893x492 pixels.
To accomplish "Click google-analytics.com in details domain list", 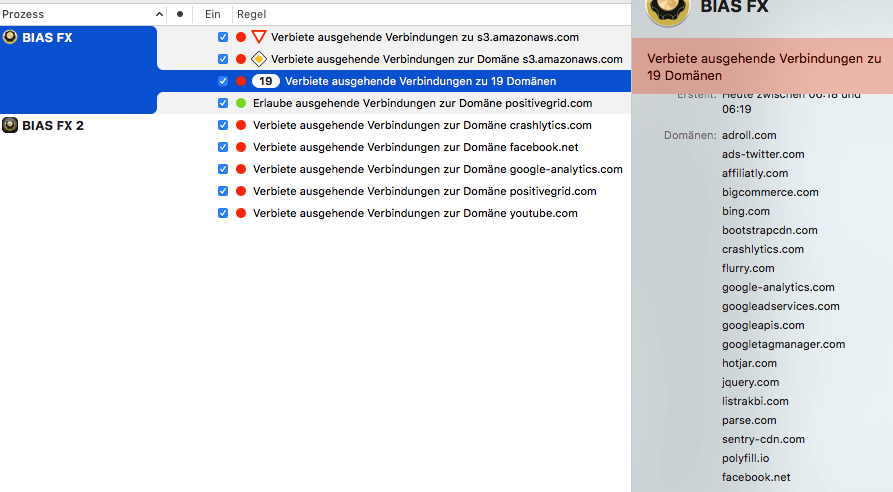I will click(778, 287).
